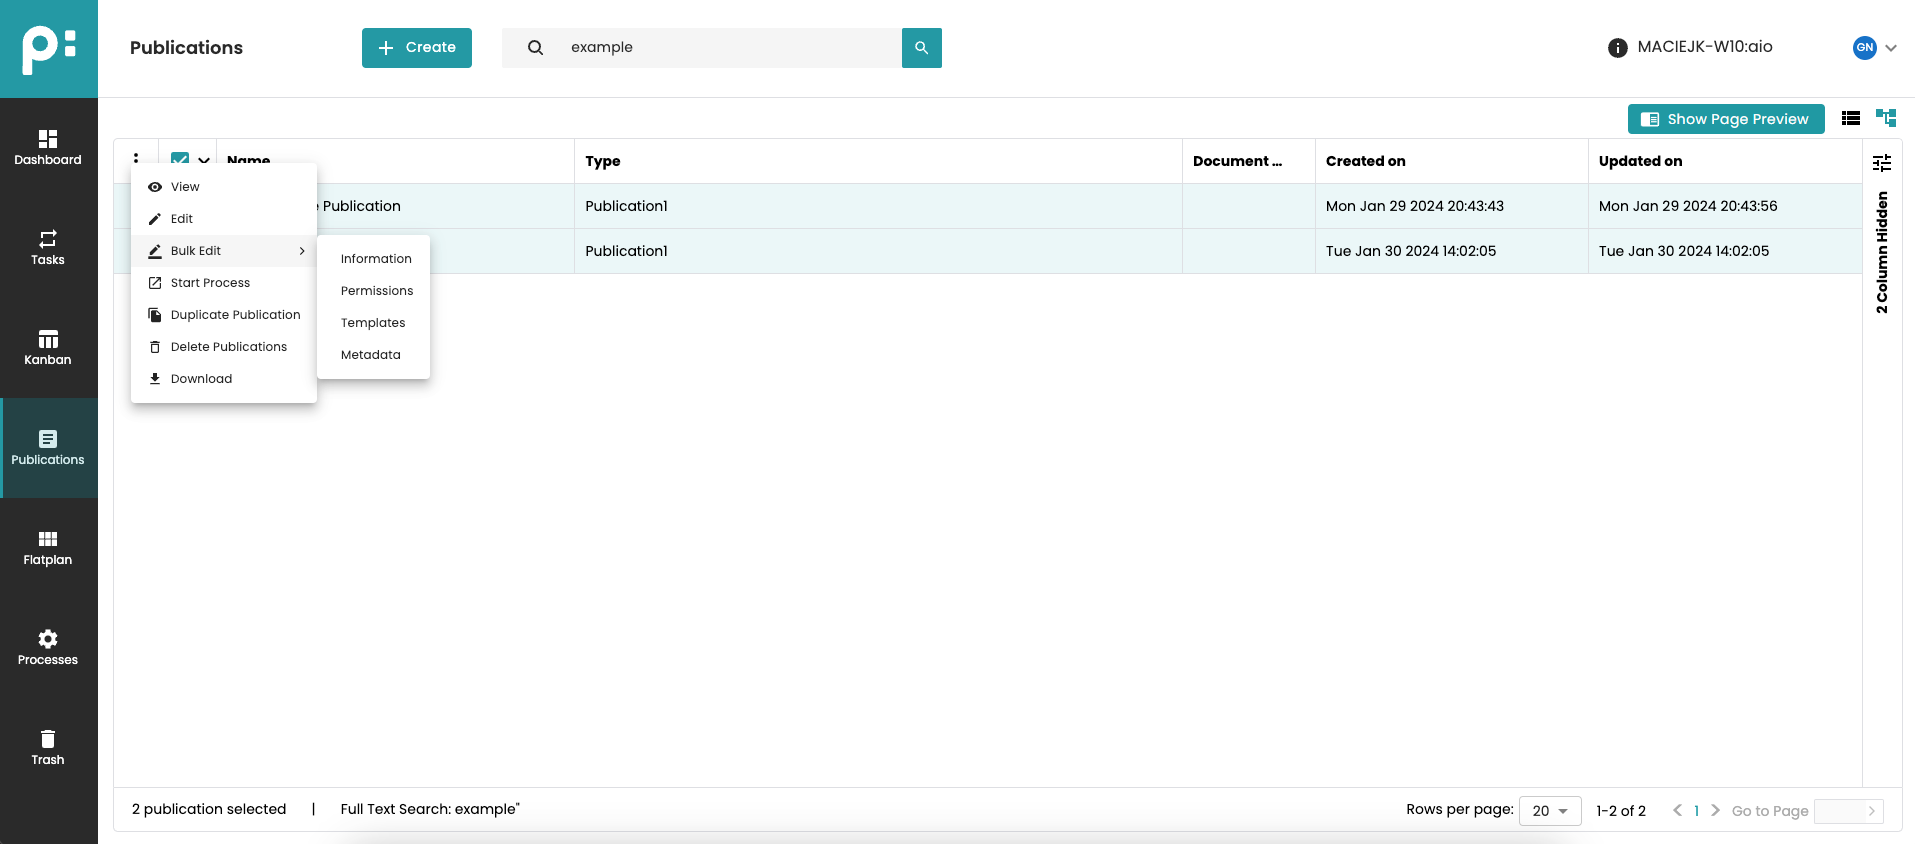Open the Rows per page dropdown

tap(1549, 811)
